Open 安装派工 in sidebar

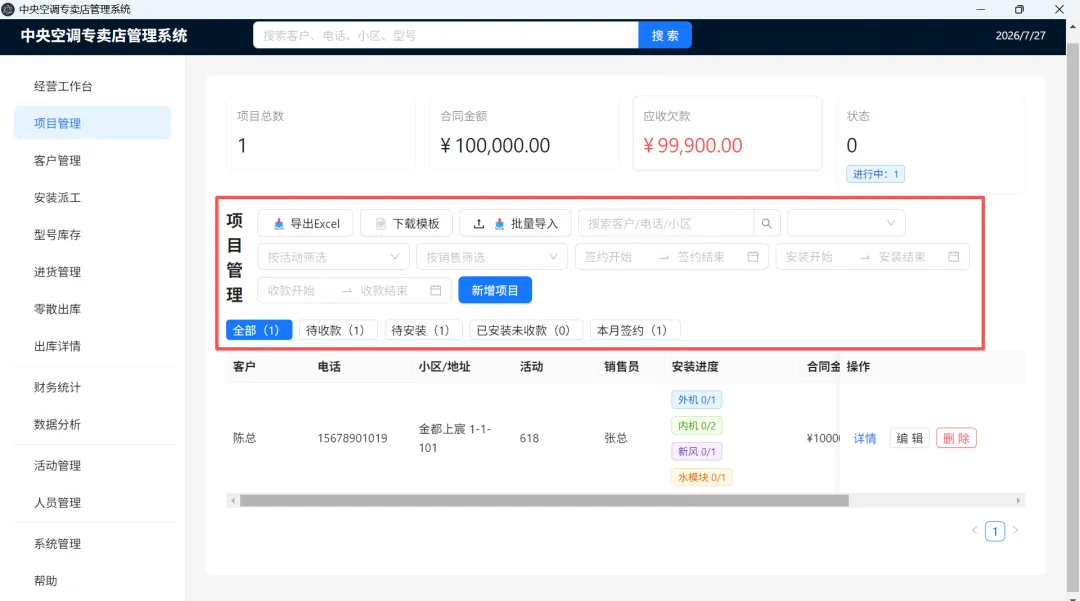92,198
